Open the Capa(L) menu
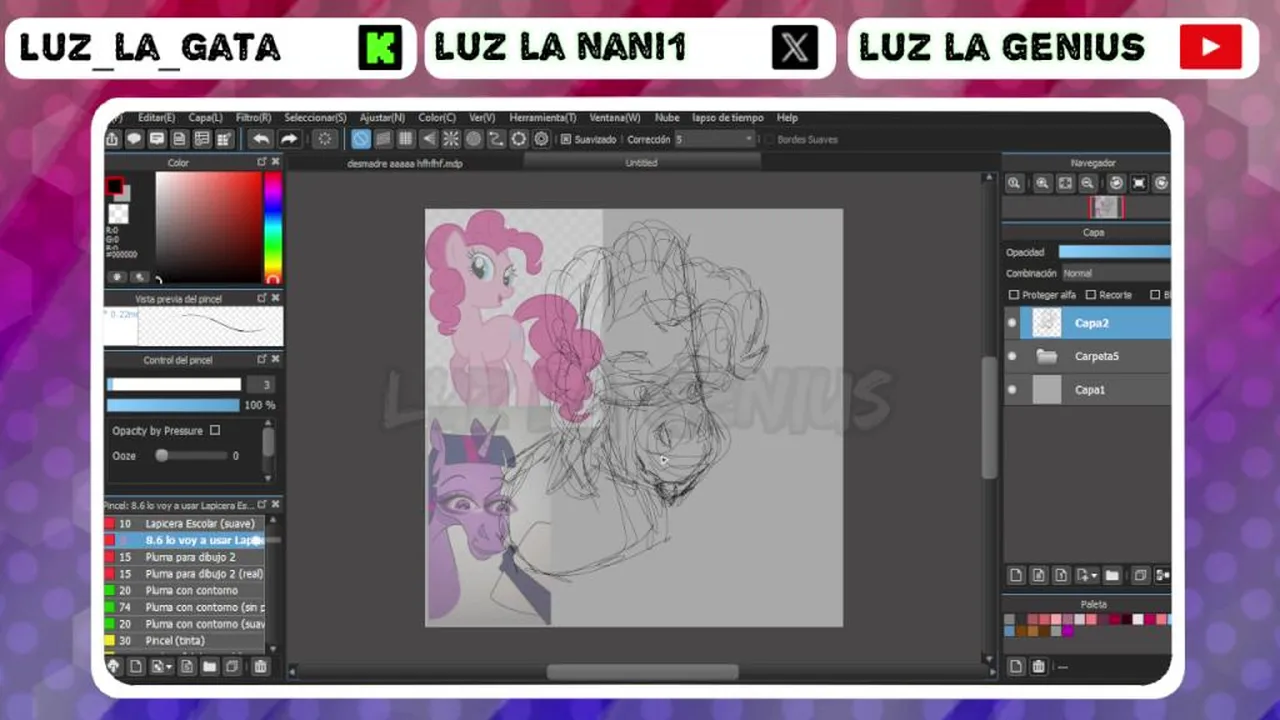The height and width of the screenshot is (720, 1280). click(x=206, y=118)
